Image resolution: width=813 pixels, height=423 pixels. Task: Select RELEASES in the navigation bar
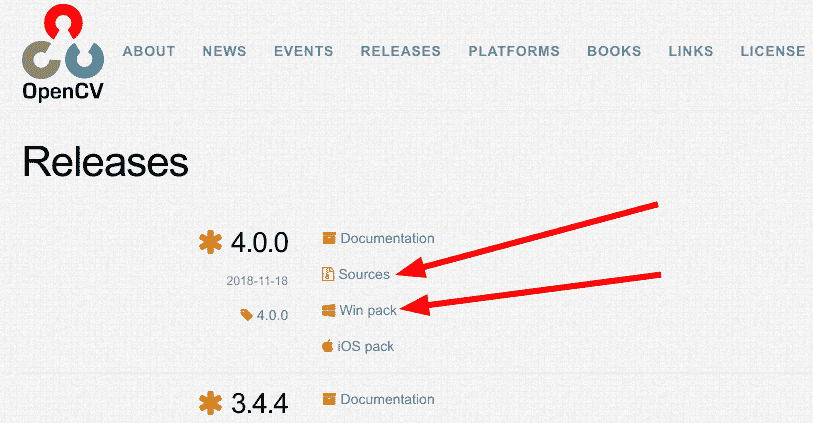400,51
